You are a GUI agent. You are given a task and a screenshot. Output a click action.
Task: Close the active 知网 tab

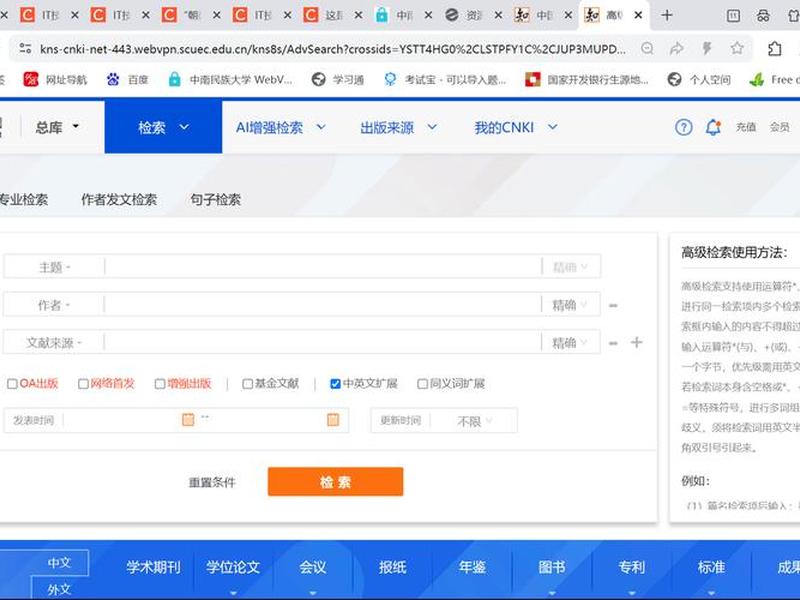[638, 15]
